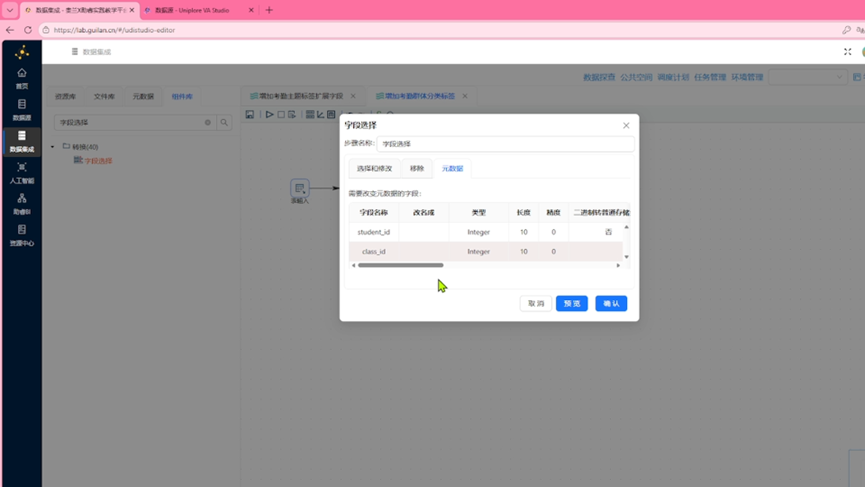Open the browser tab list dropdown

(x=9, y=10)
